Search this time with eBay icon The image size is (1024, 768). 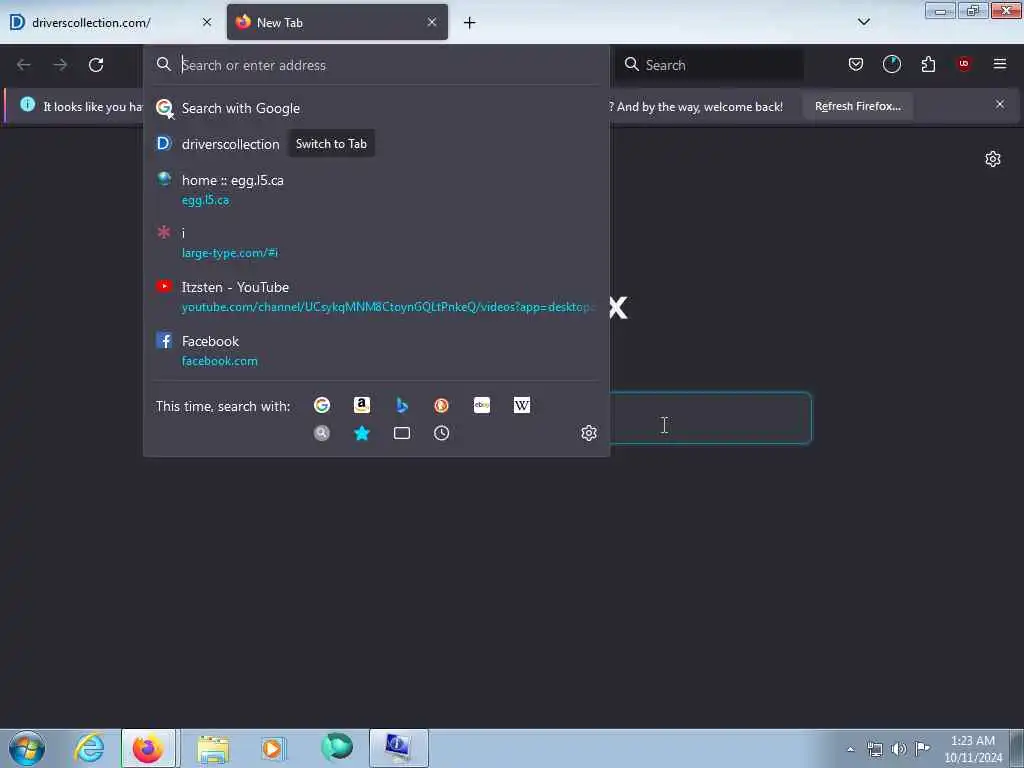pyautogui.click(x=481, y=406)
